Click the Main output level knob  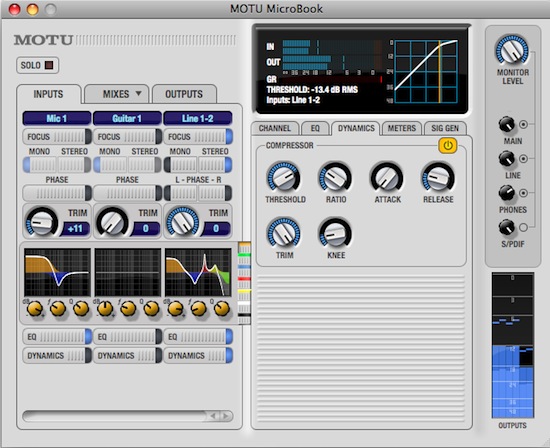point(507,125)
